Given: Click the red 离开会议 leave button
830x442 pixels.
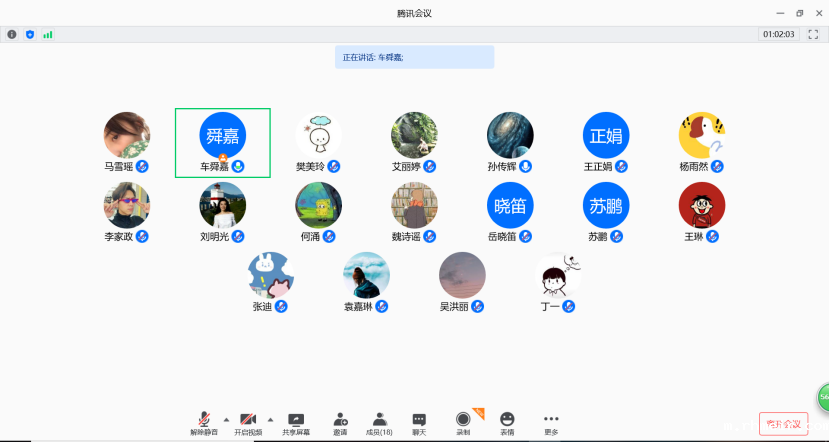Looking at the screenshot, I should click(783, 424).
